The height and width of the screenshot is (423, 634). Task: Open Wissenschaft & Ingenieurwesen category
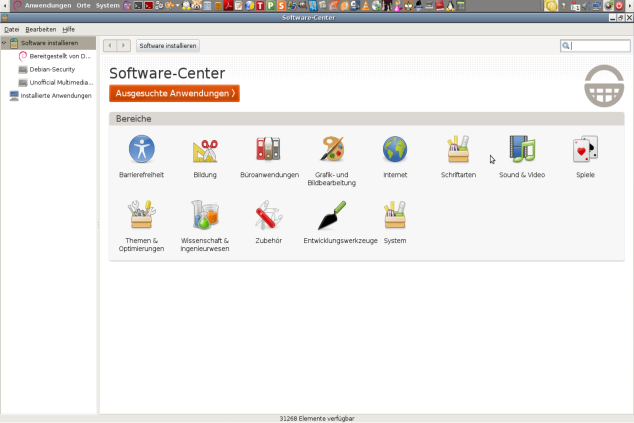pyautogui.click(x=205, y=226)
